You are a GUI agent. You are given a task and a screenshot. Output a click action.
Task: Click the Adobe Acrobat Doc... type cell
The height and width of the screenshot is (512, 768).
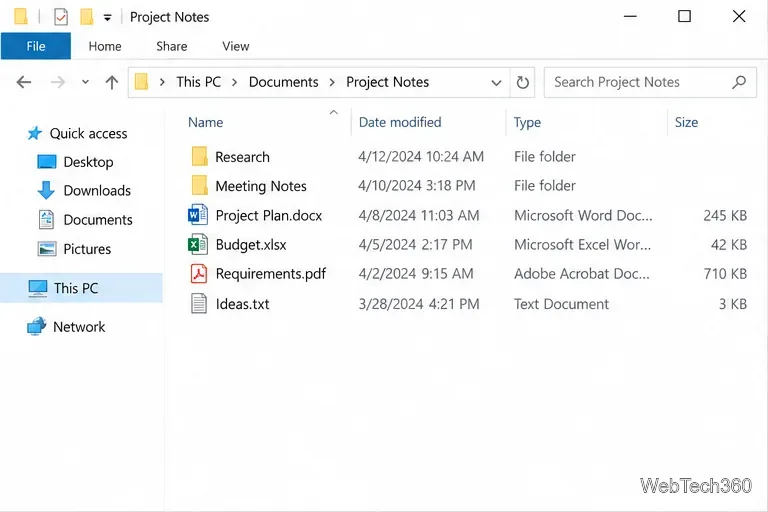click(582, 273)
